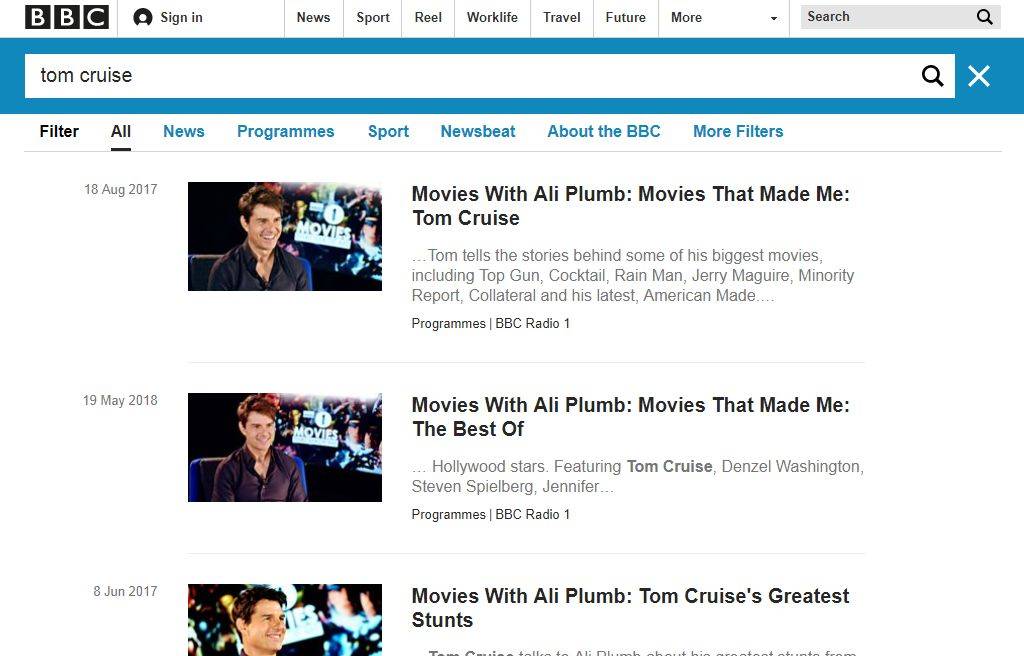
Task: Close the search bar with X icon
Action: 978,76
